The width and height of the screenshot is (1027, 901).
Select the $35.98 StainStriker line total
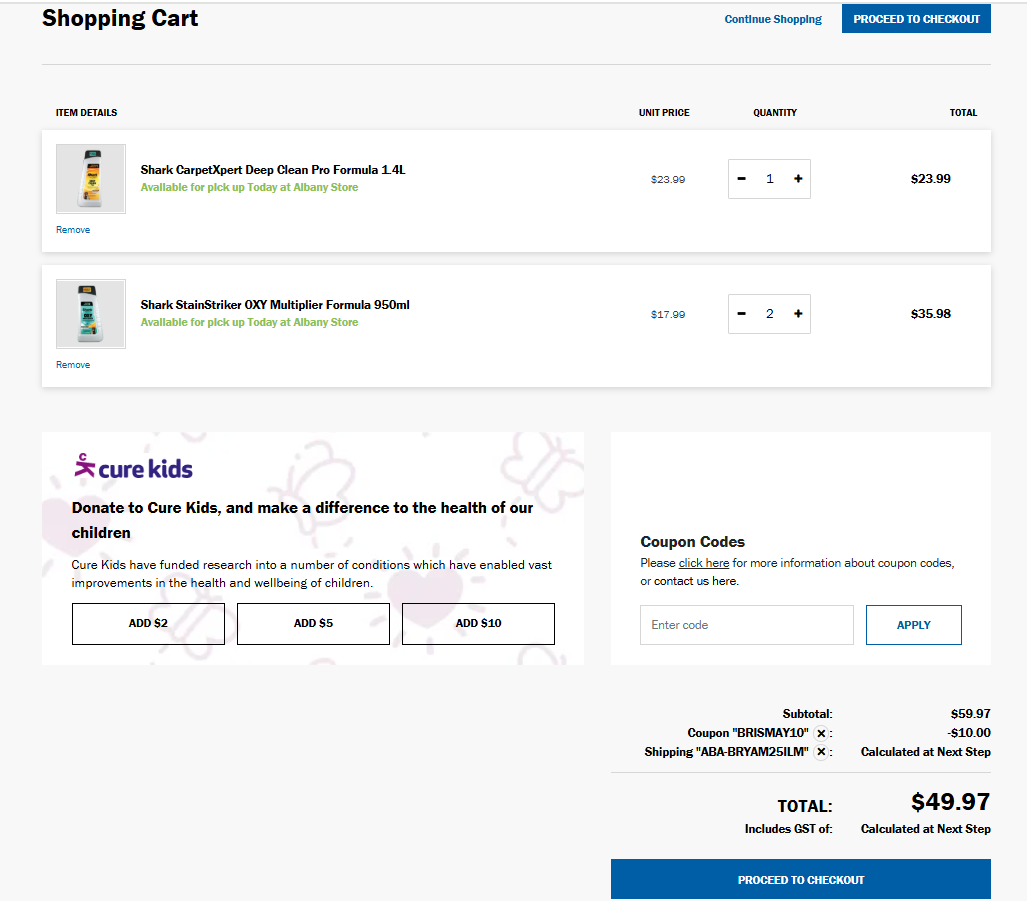coord(931,314)
